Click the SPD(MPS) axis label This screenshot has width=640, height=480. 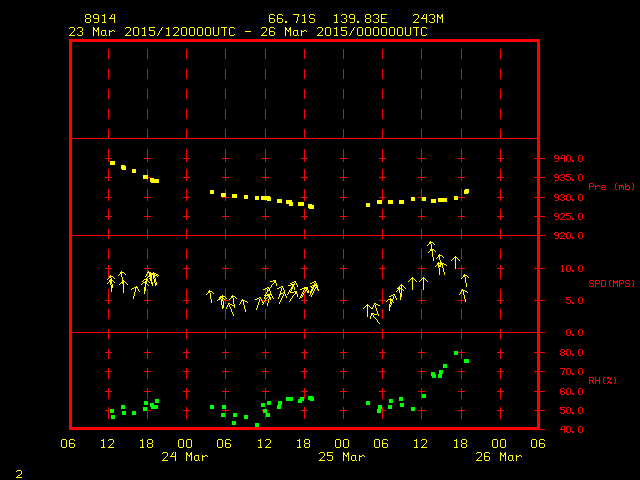pyautogui.click(x=611, y=283)
